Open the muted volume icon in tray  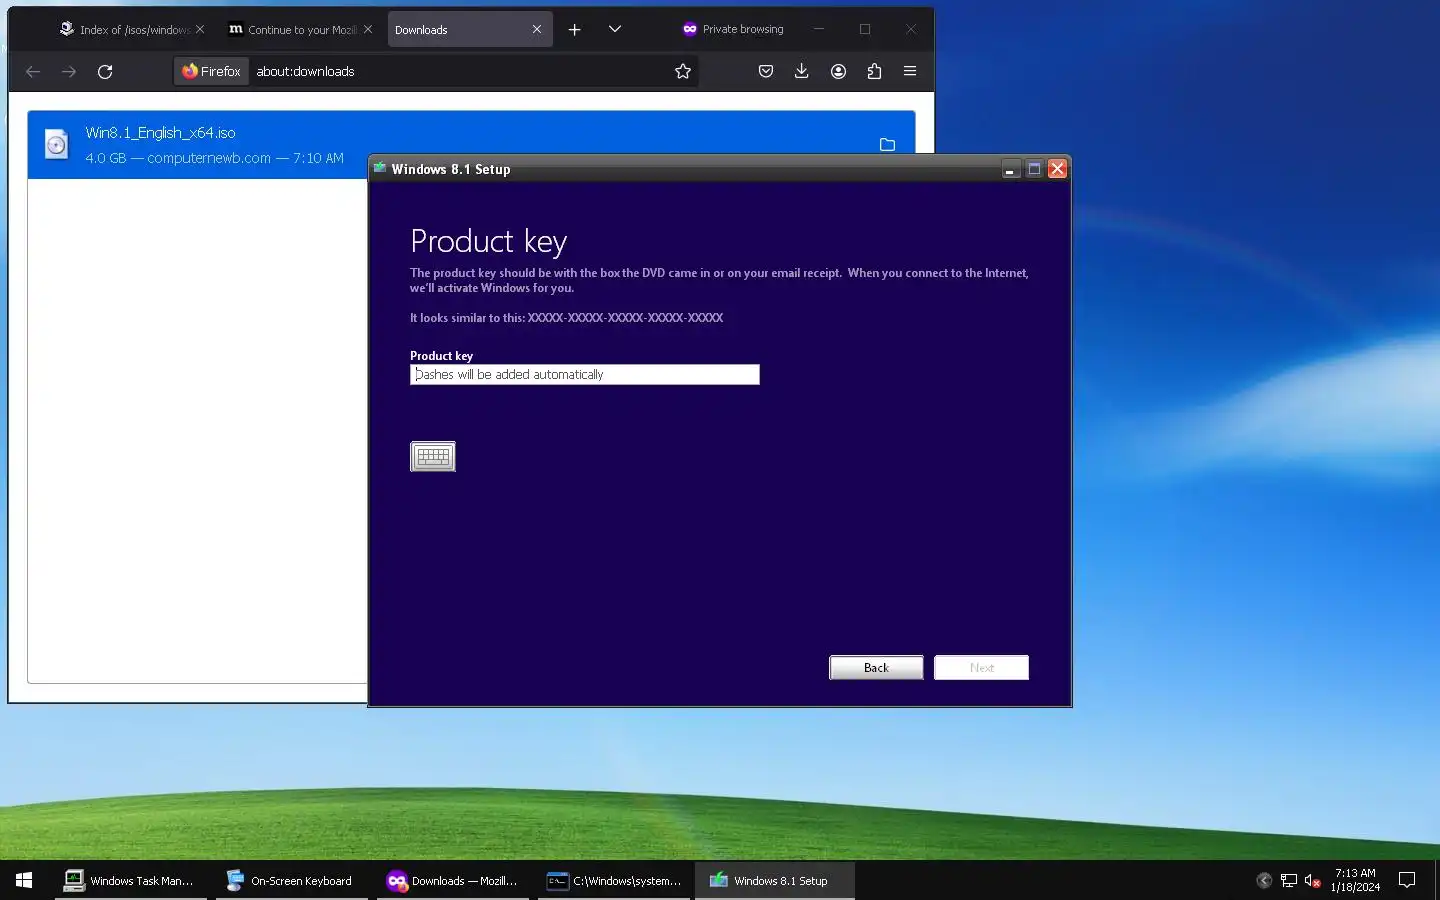tap(1313, 881)
